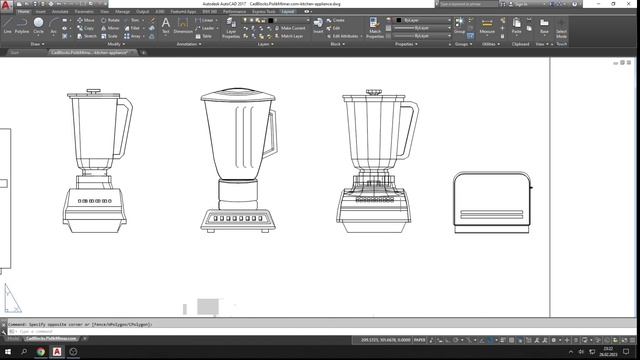Open the Home ribbon tab
The image size is (640, 360).
23,11
